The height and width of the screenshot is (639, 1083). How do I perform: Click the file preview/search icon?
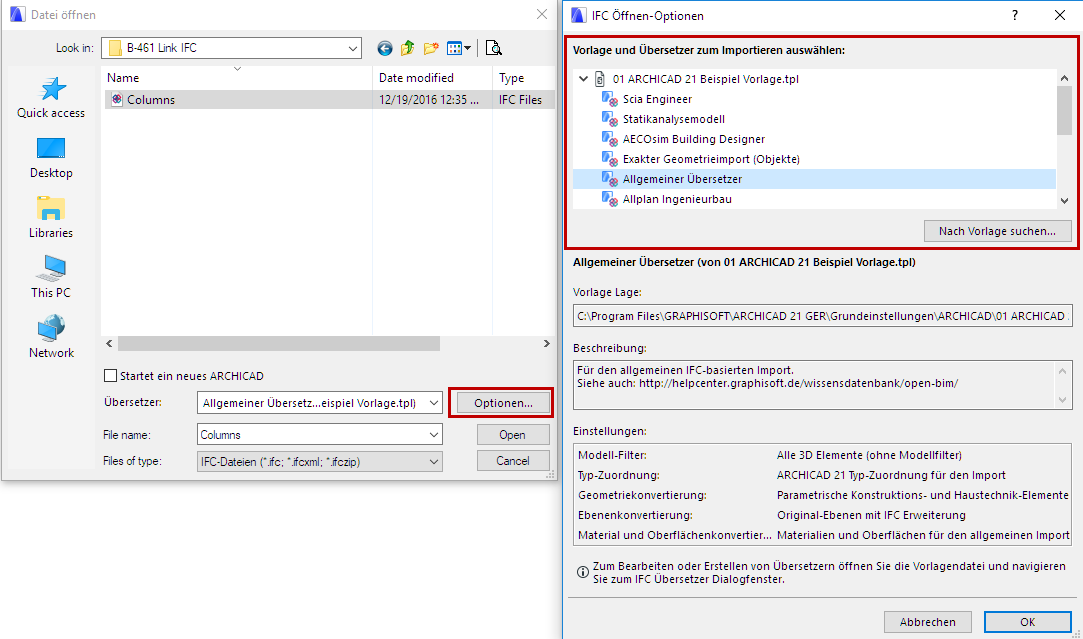point(493,48)
